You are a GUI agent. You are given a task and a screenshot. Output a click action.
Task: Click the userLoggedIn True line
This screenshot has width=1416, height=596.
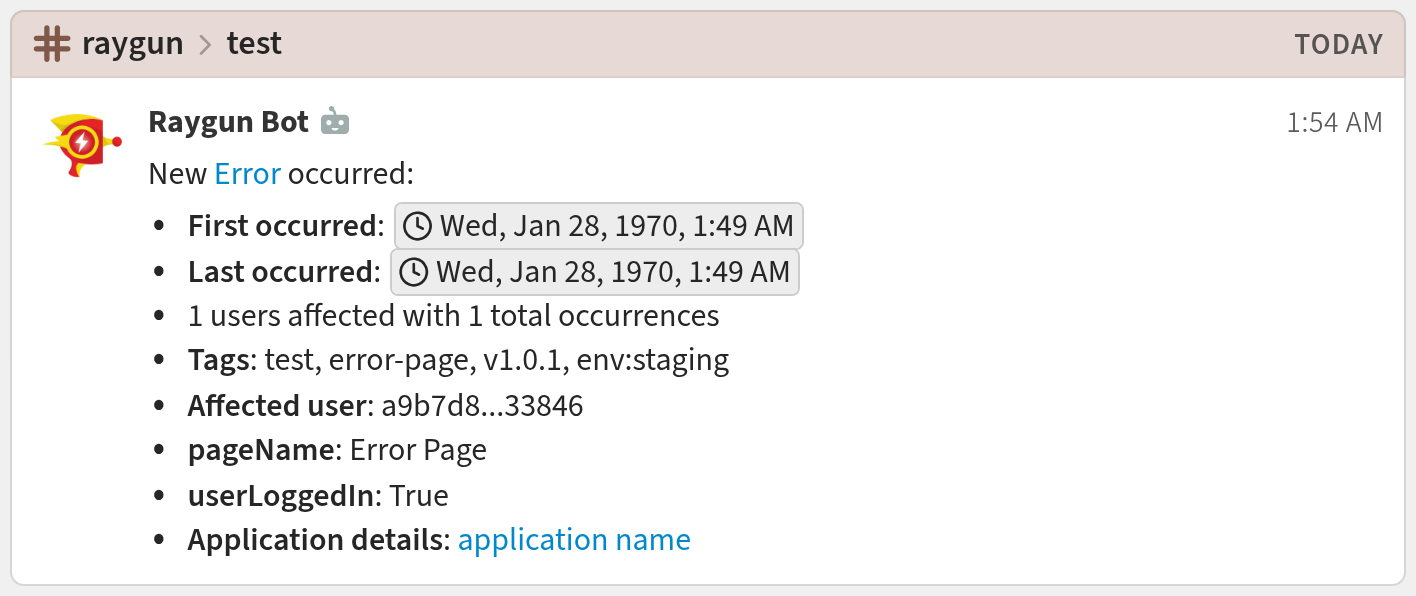[318, 496]
